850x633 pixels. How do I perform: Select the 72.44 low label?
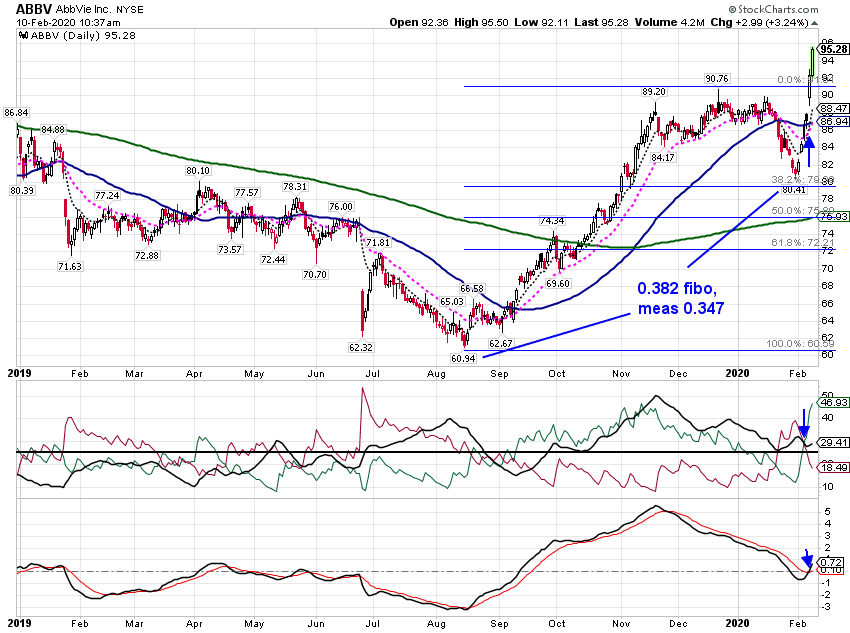pos(273,260)
